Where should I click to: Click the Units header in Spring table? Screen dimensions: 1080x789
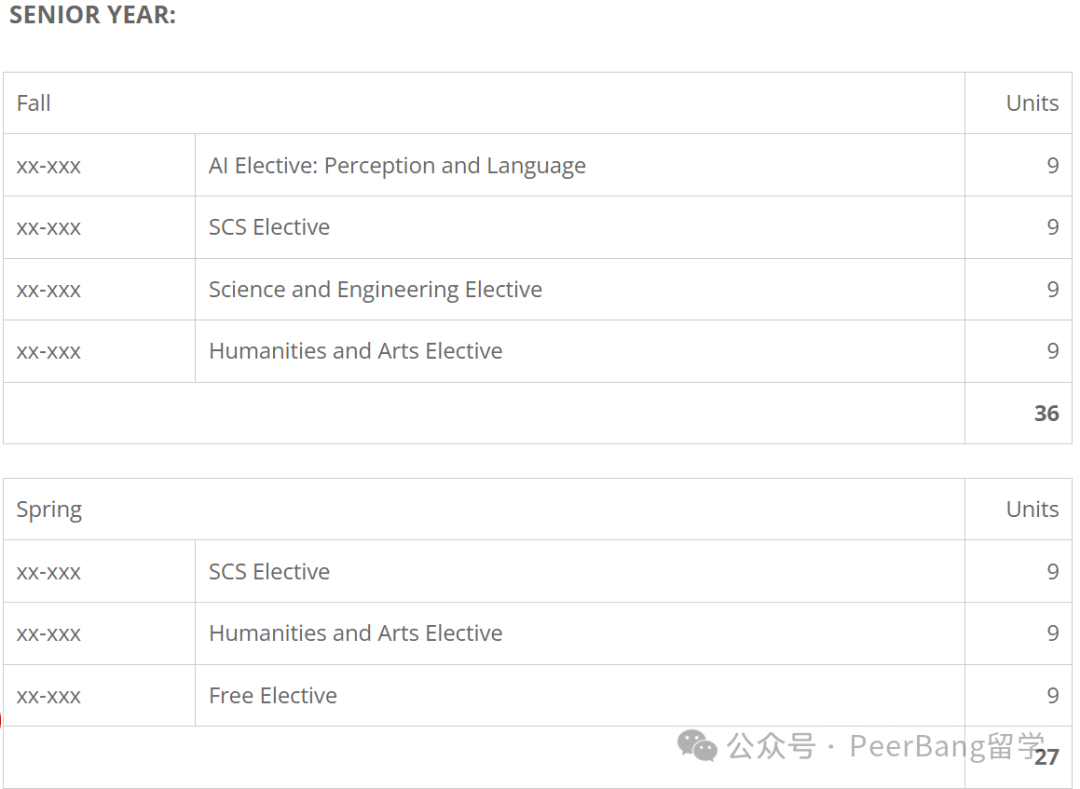pos(1032,509)
